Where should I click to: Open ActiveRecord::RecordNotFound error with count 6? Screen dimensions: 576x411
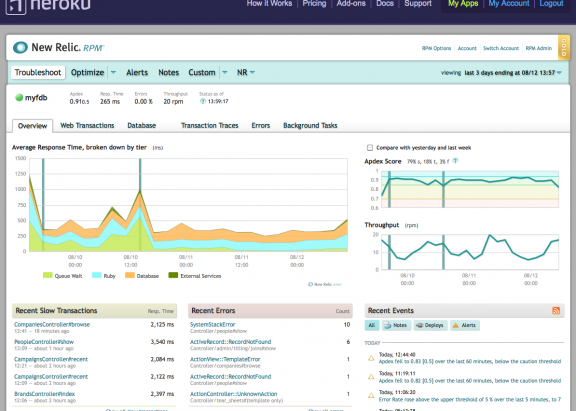[230, 342]
